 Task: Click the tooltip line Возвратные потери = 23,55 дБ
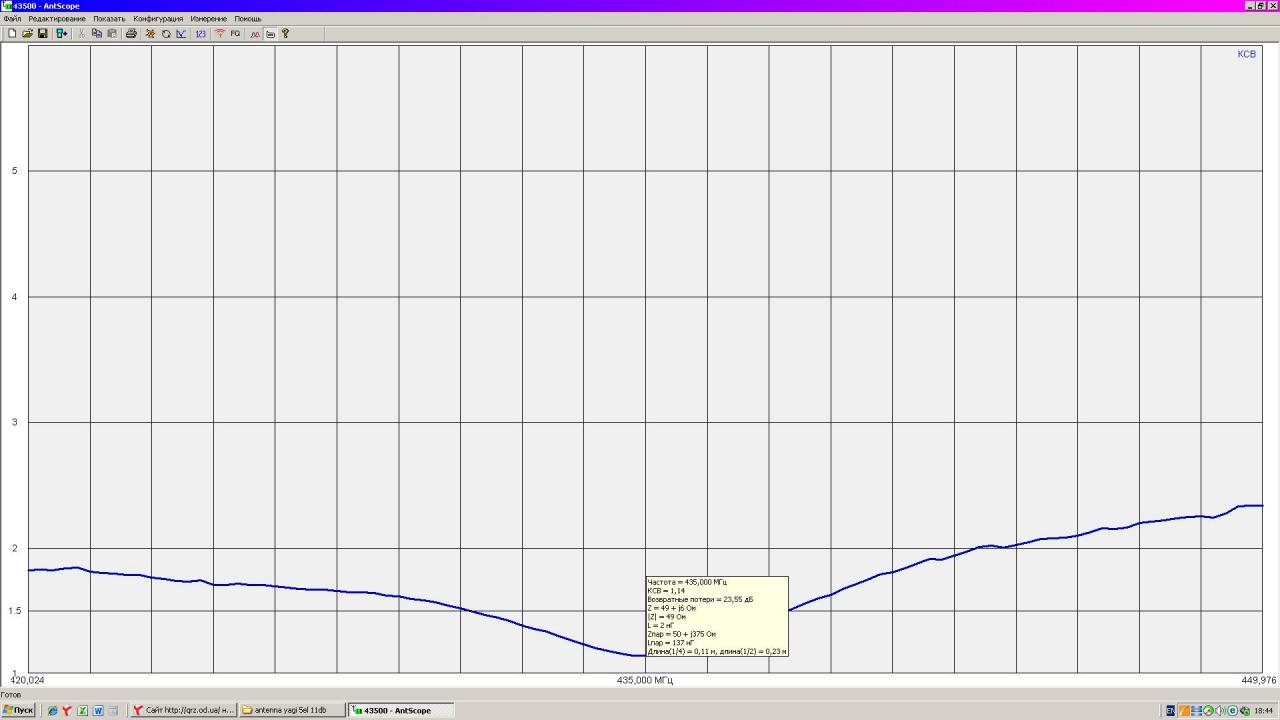pyautogui.click(x=700, y=599)
